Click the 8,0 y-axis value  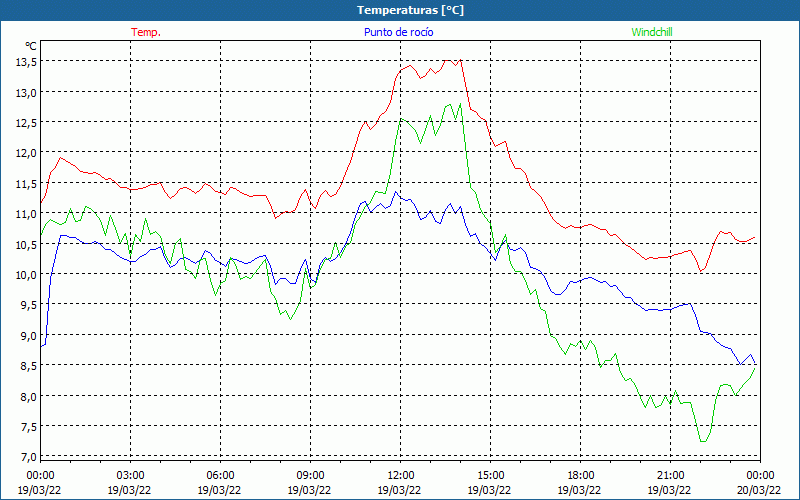point(28,396)
